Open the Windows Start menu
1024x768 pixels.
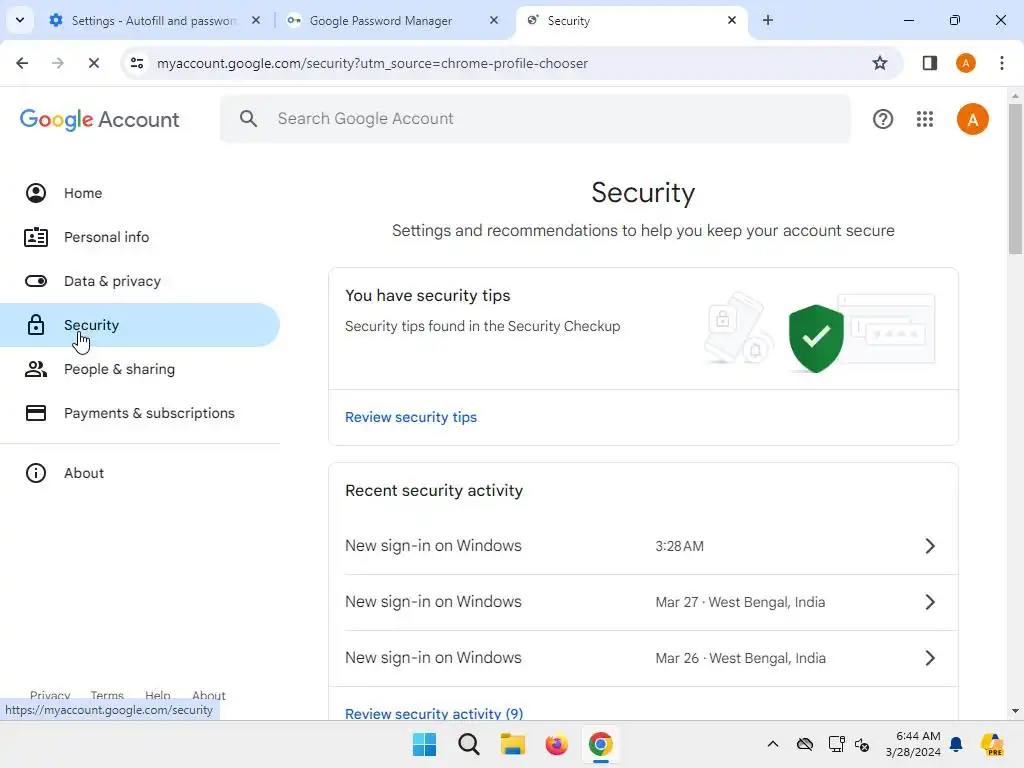click(424, 744)
